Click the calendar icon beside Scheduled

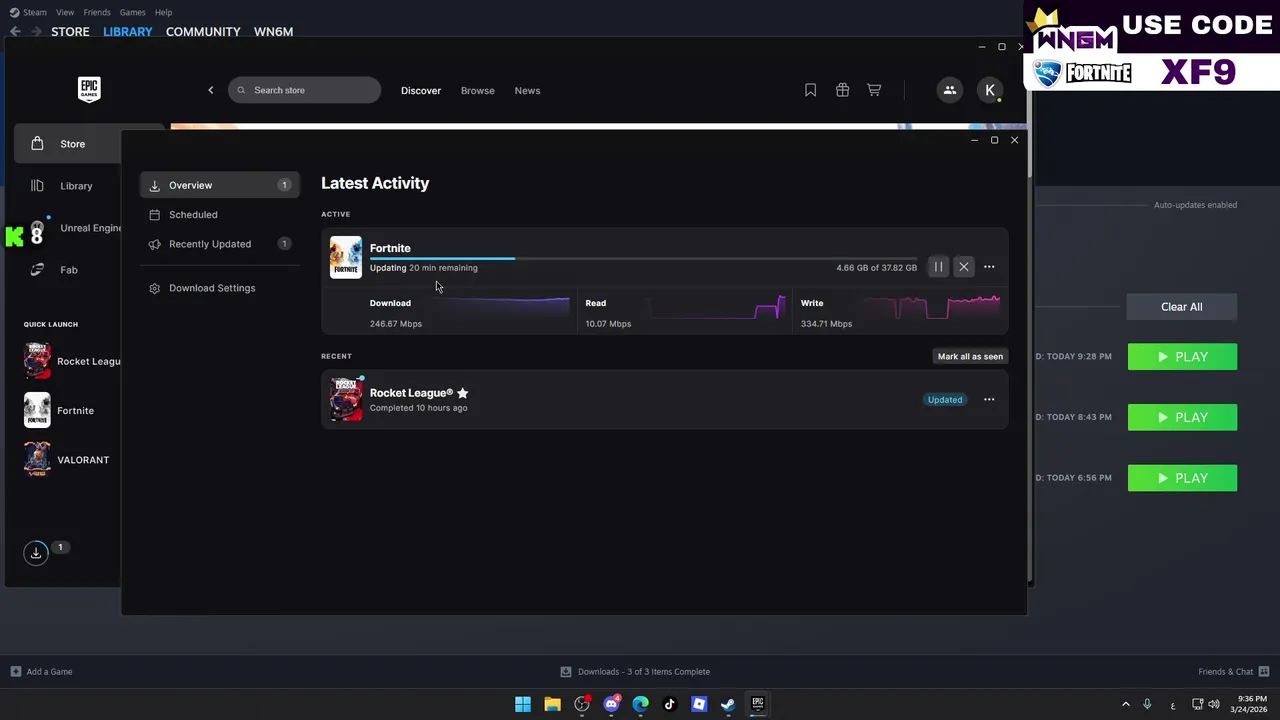pyautogui.click(x=154, y=214)
